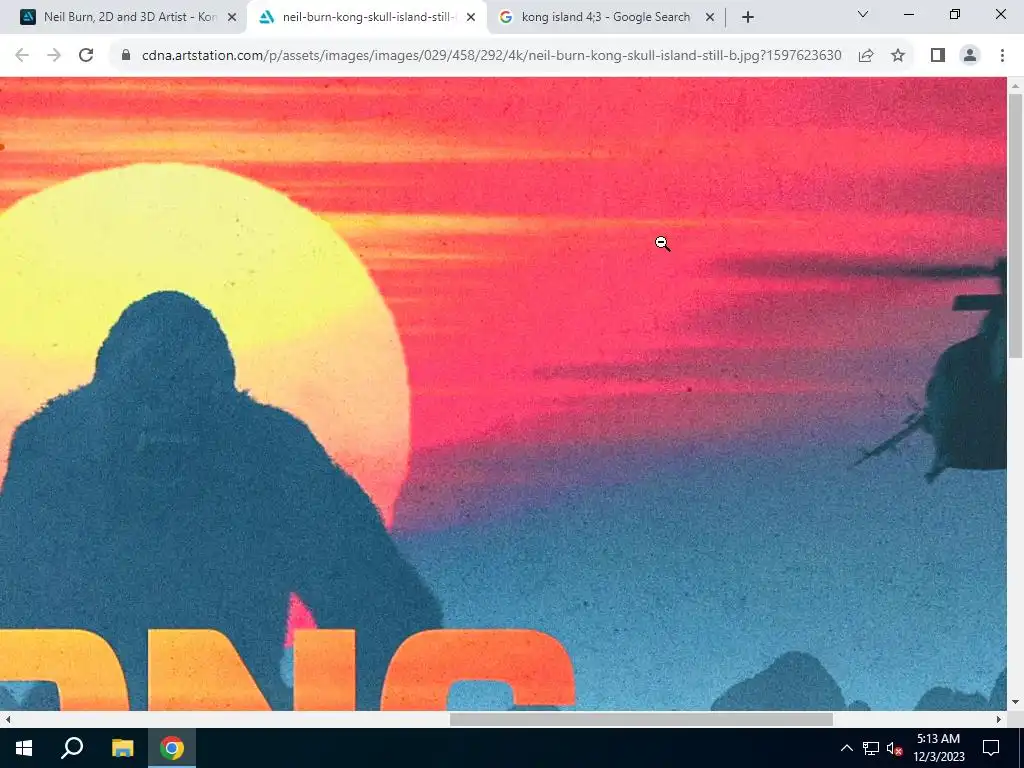
Task: Click the scroll down arrow
Action: point(1015,703)
